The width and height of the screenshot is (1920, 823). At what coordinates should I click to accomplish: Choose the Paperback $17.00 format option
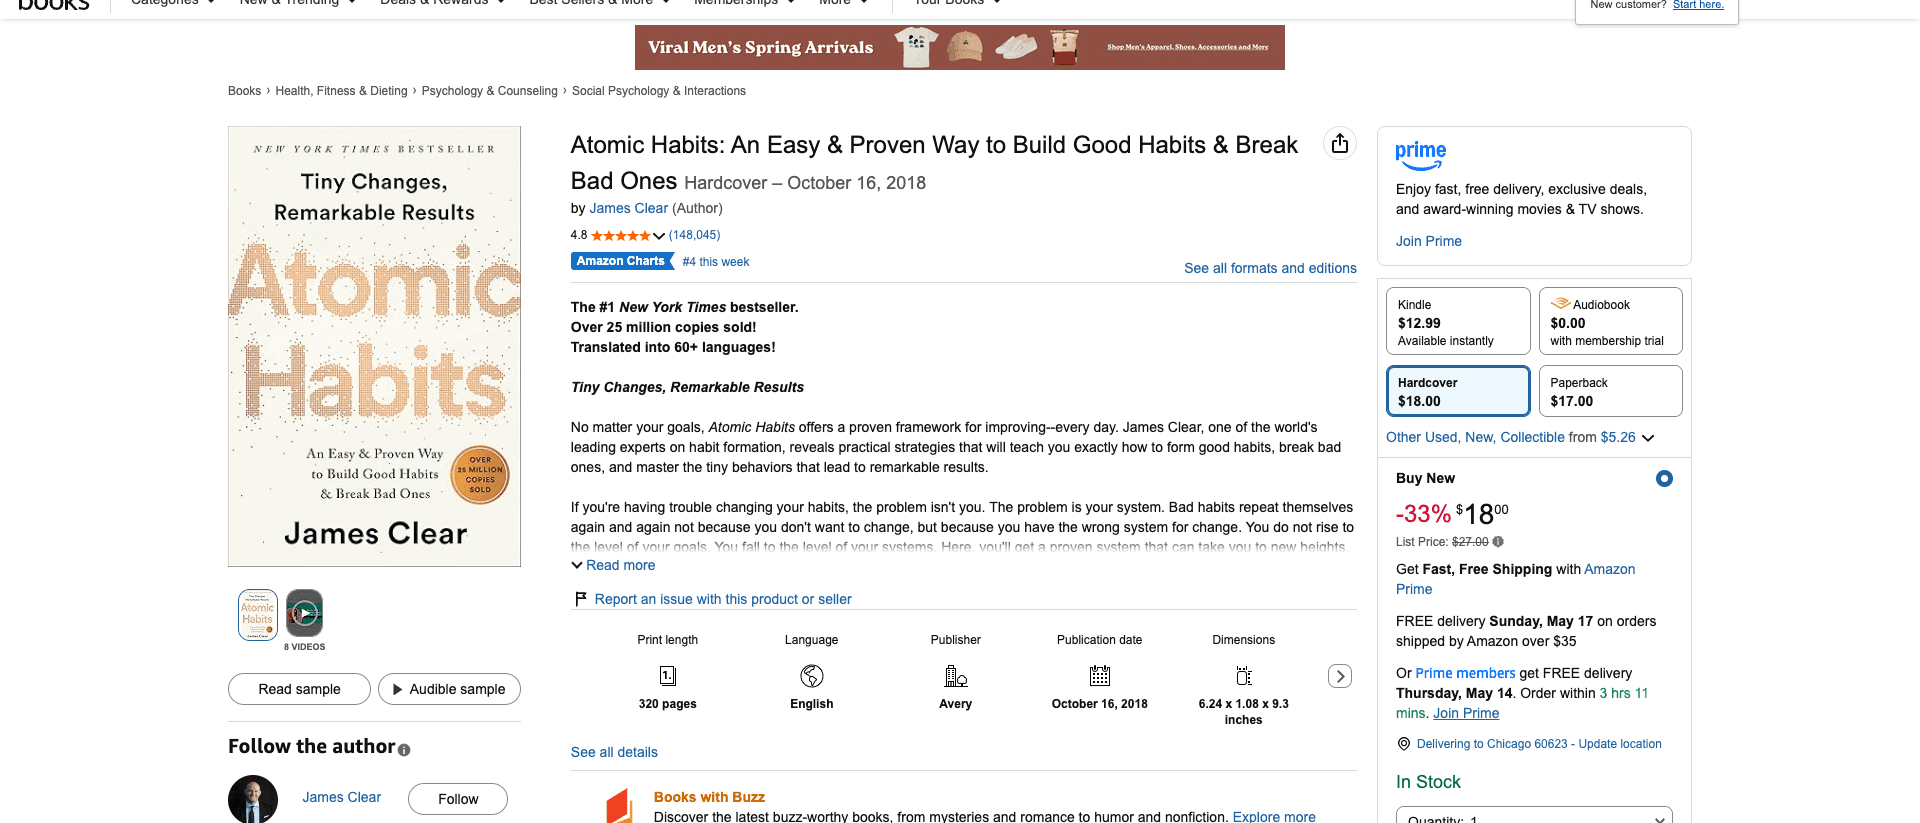[x=1610, y=391]
